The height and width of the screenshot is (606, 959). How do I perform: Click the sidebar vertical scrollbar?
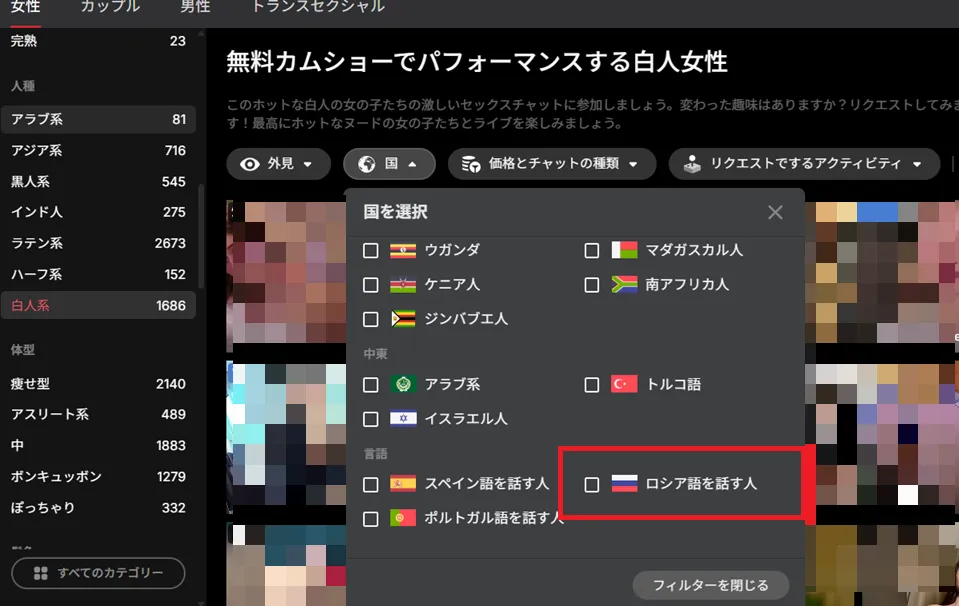[201, 235]
